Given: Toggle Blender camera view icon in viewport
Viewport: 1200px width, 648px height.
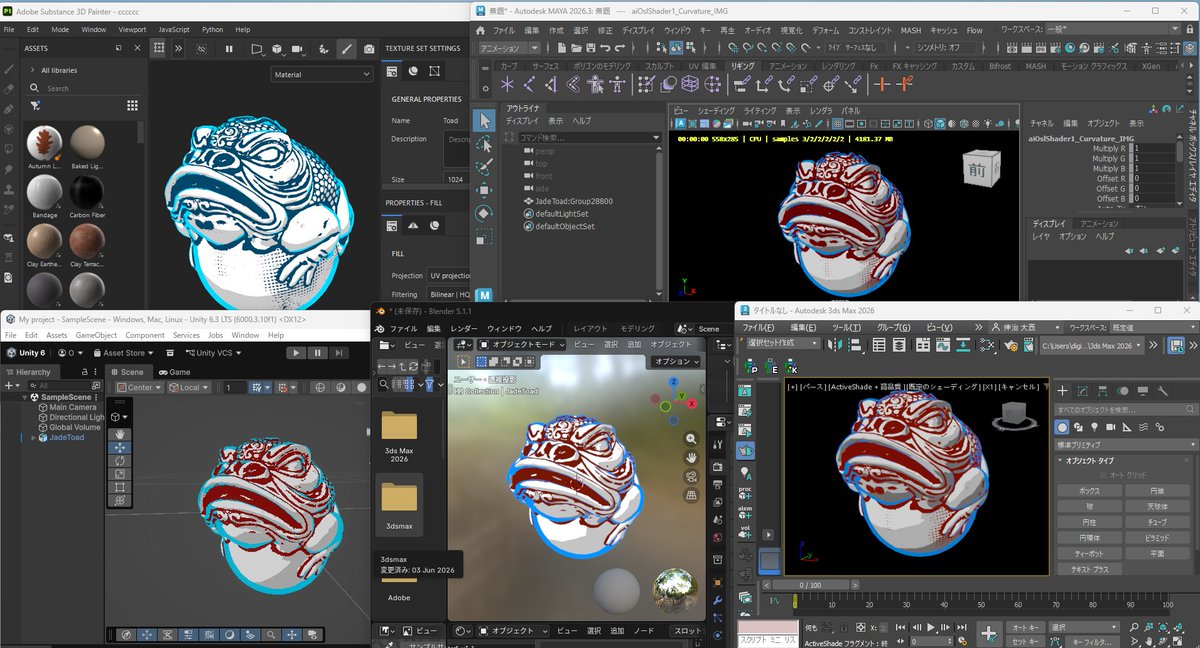Looking at the screenshot, I should tap(691, 477).
